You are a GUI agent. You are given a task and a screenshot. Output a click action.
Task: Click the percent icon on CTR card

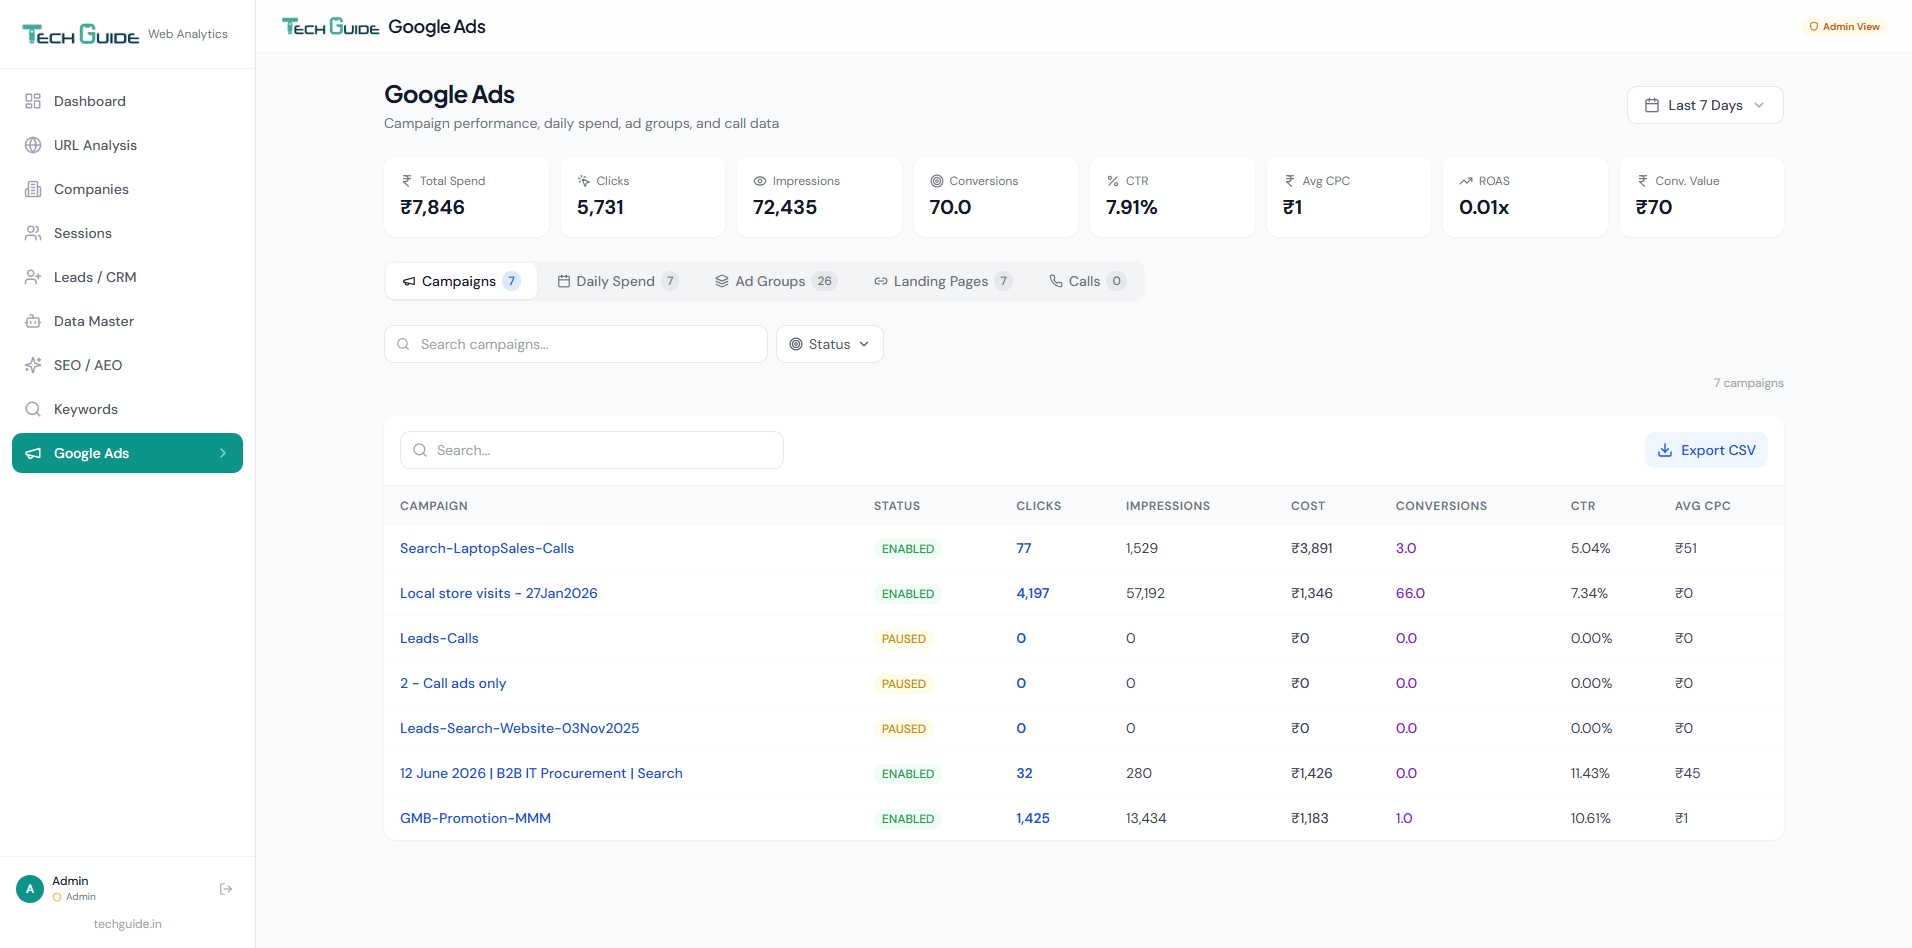click(x=1113, y=181)
